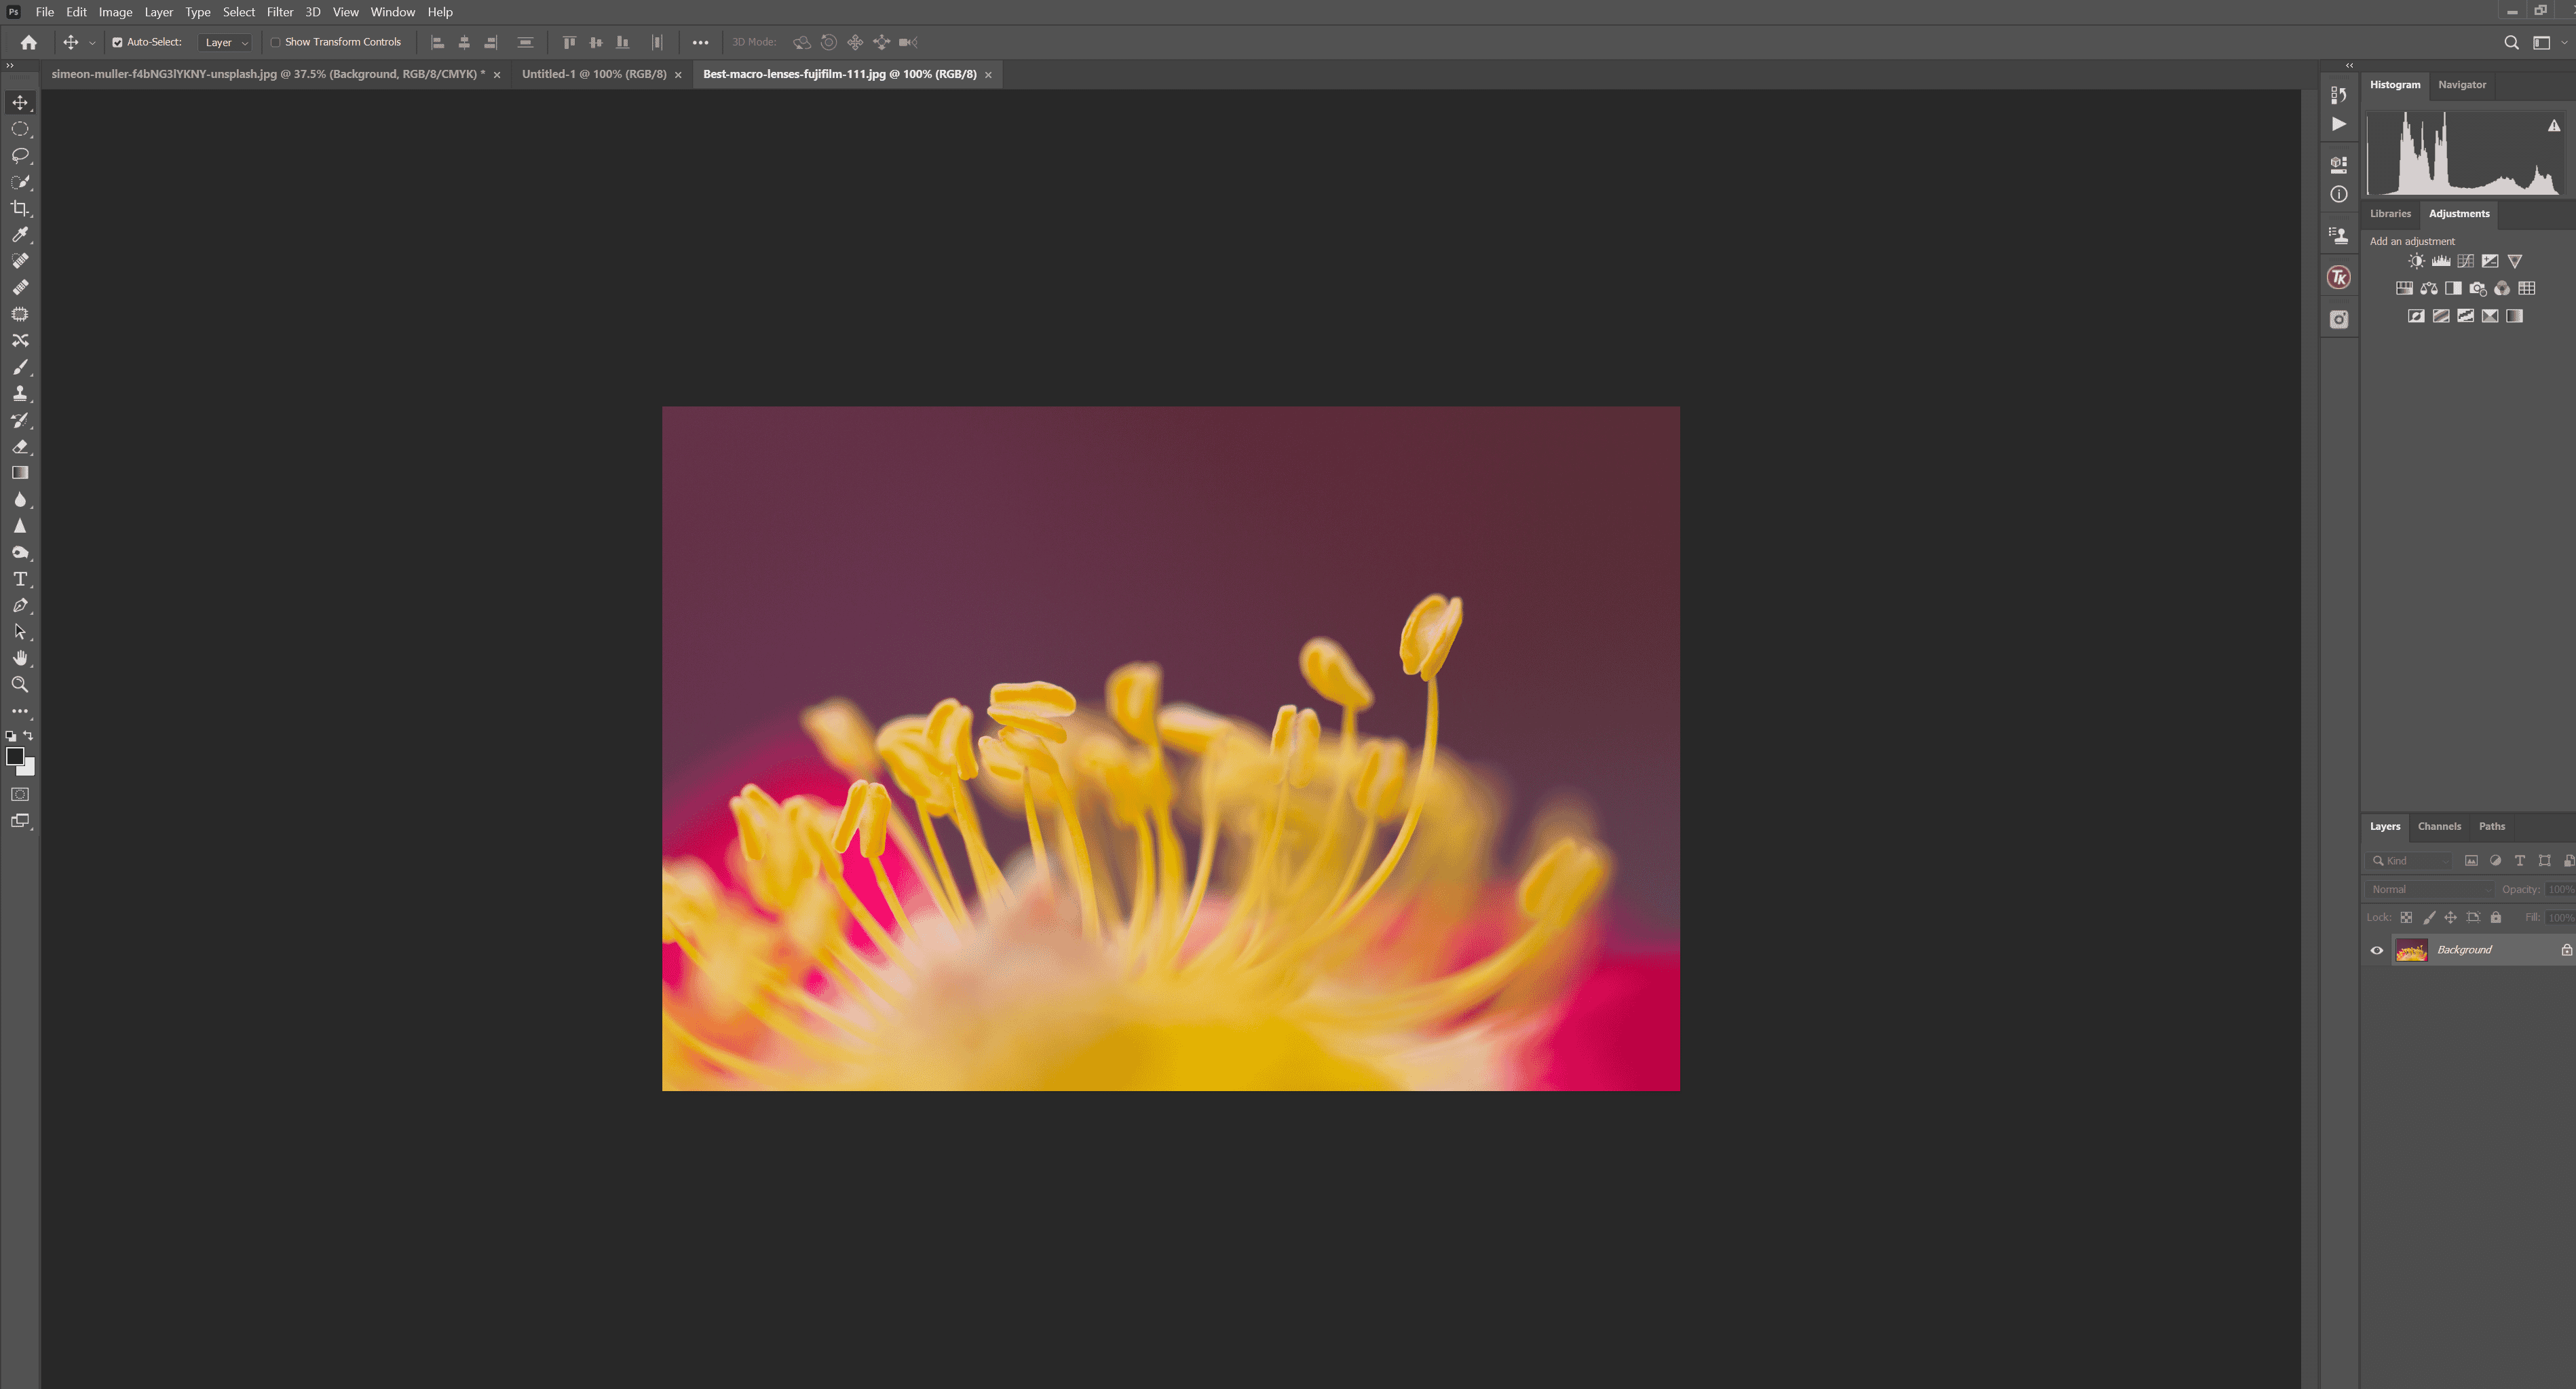Select the Crop tool
The width and height of the screenshot is (2576, 1389).
pos(20,209)
